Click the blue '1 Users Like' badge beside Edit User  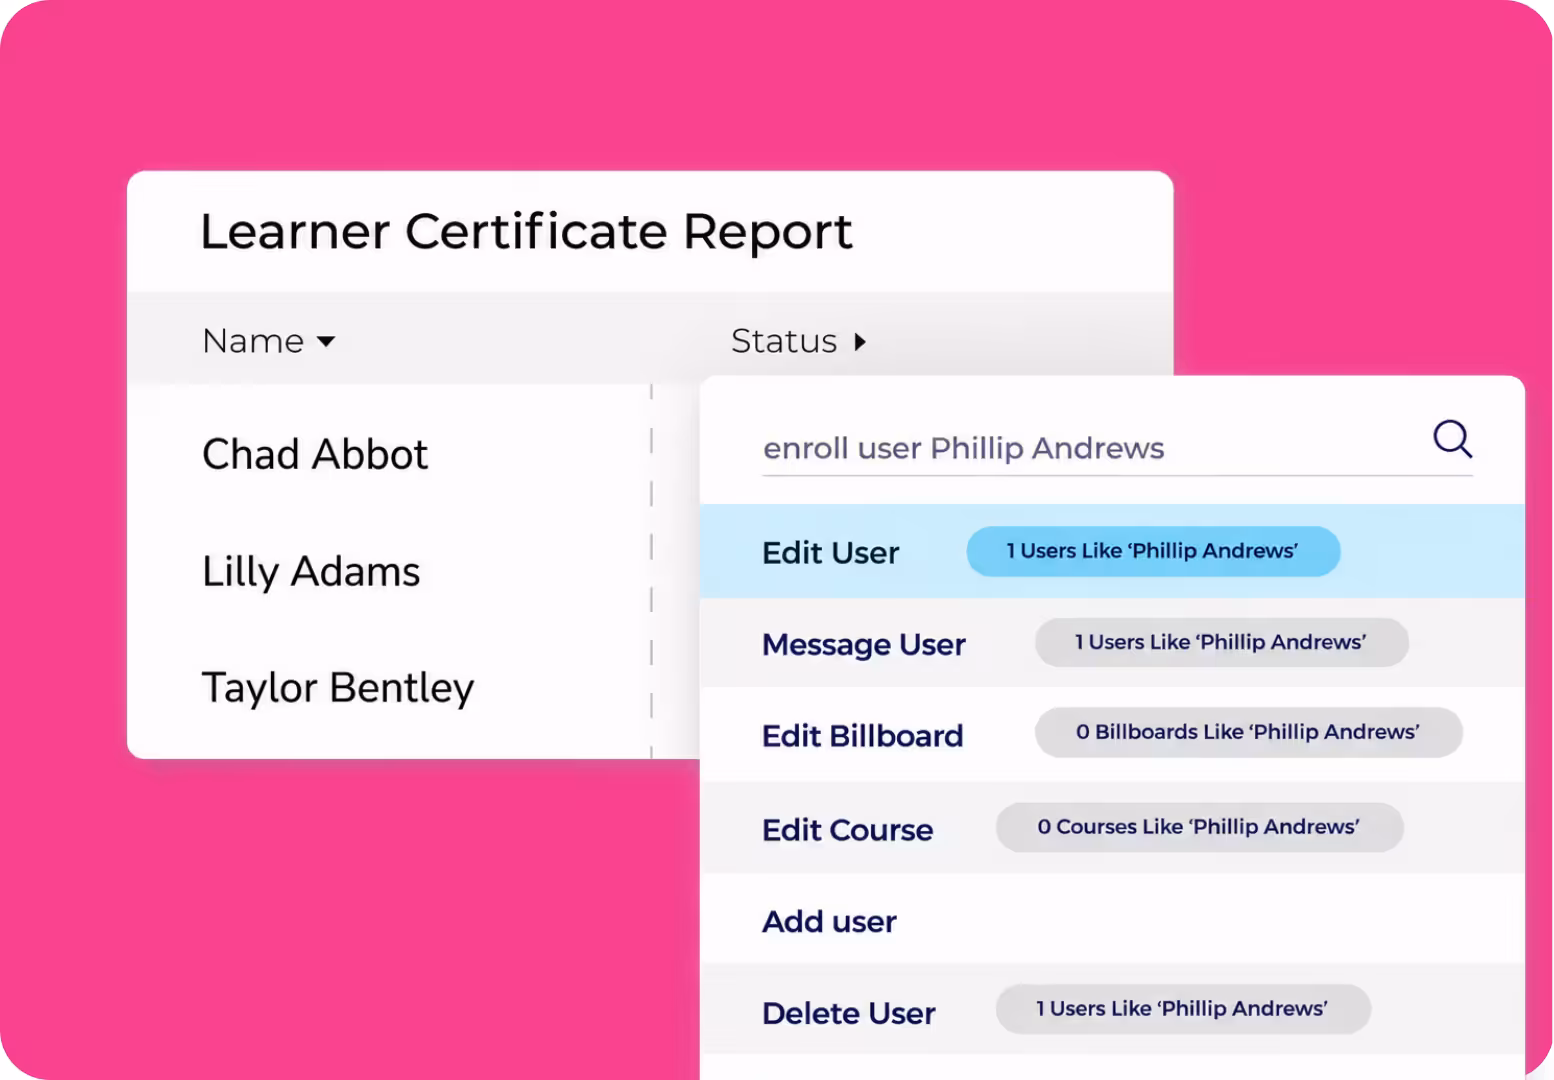pyautogui.click(x=1153, y=551)
